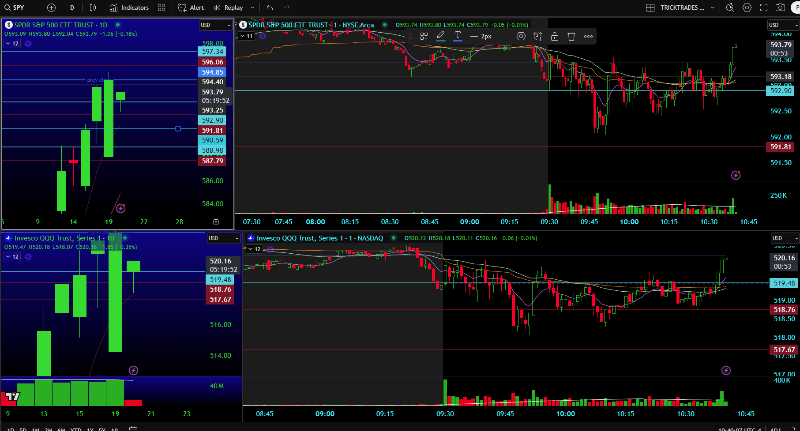Viewport: 800px width, 431px height.
Task: Open axis settings icon below SPY daily price scale
Action: (216, 222)
